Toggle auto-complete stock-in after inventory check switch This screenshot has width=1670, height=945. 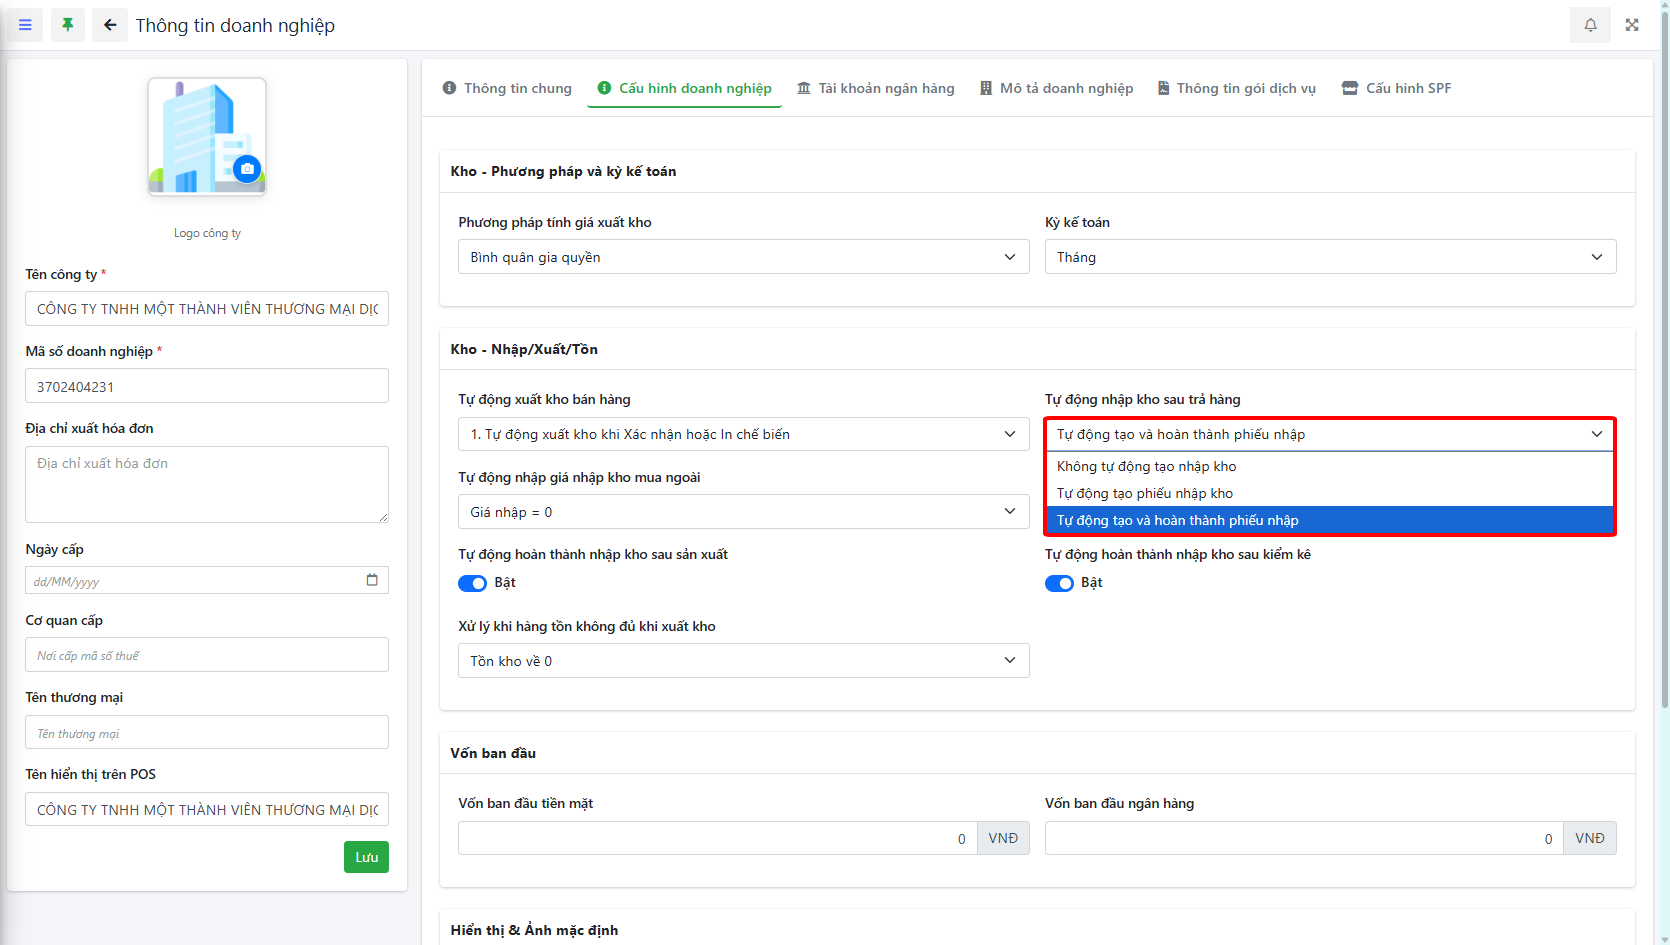pyautogui.click(x=1059, y=583)
